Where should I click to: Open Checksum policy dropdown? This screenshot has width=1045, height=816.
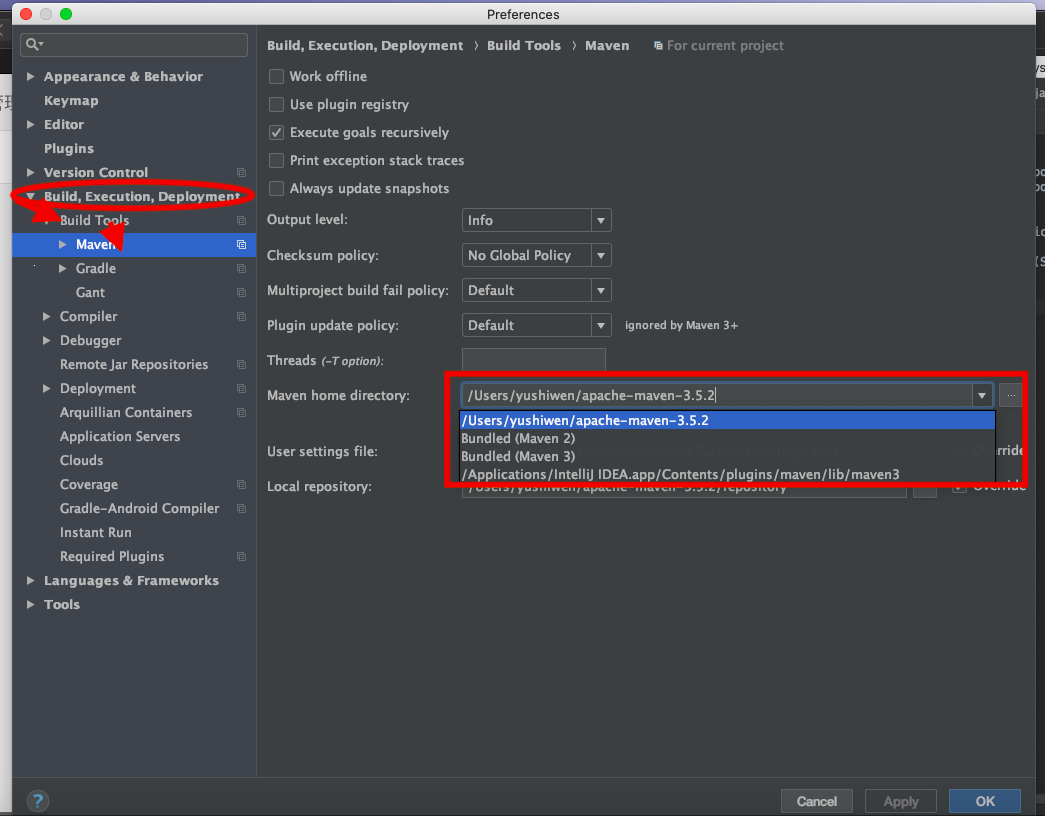536,255
